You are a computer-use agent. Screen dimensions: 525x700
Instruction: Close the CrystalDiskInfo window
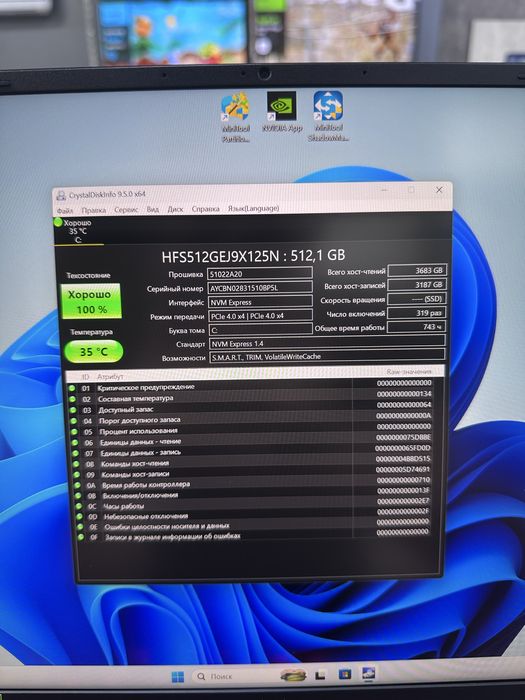pos(439,190)
